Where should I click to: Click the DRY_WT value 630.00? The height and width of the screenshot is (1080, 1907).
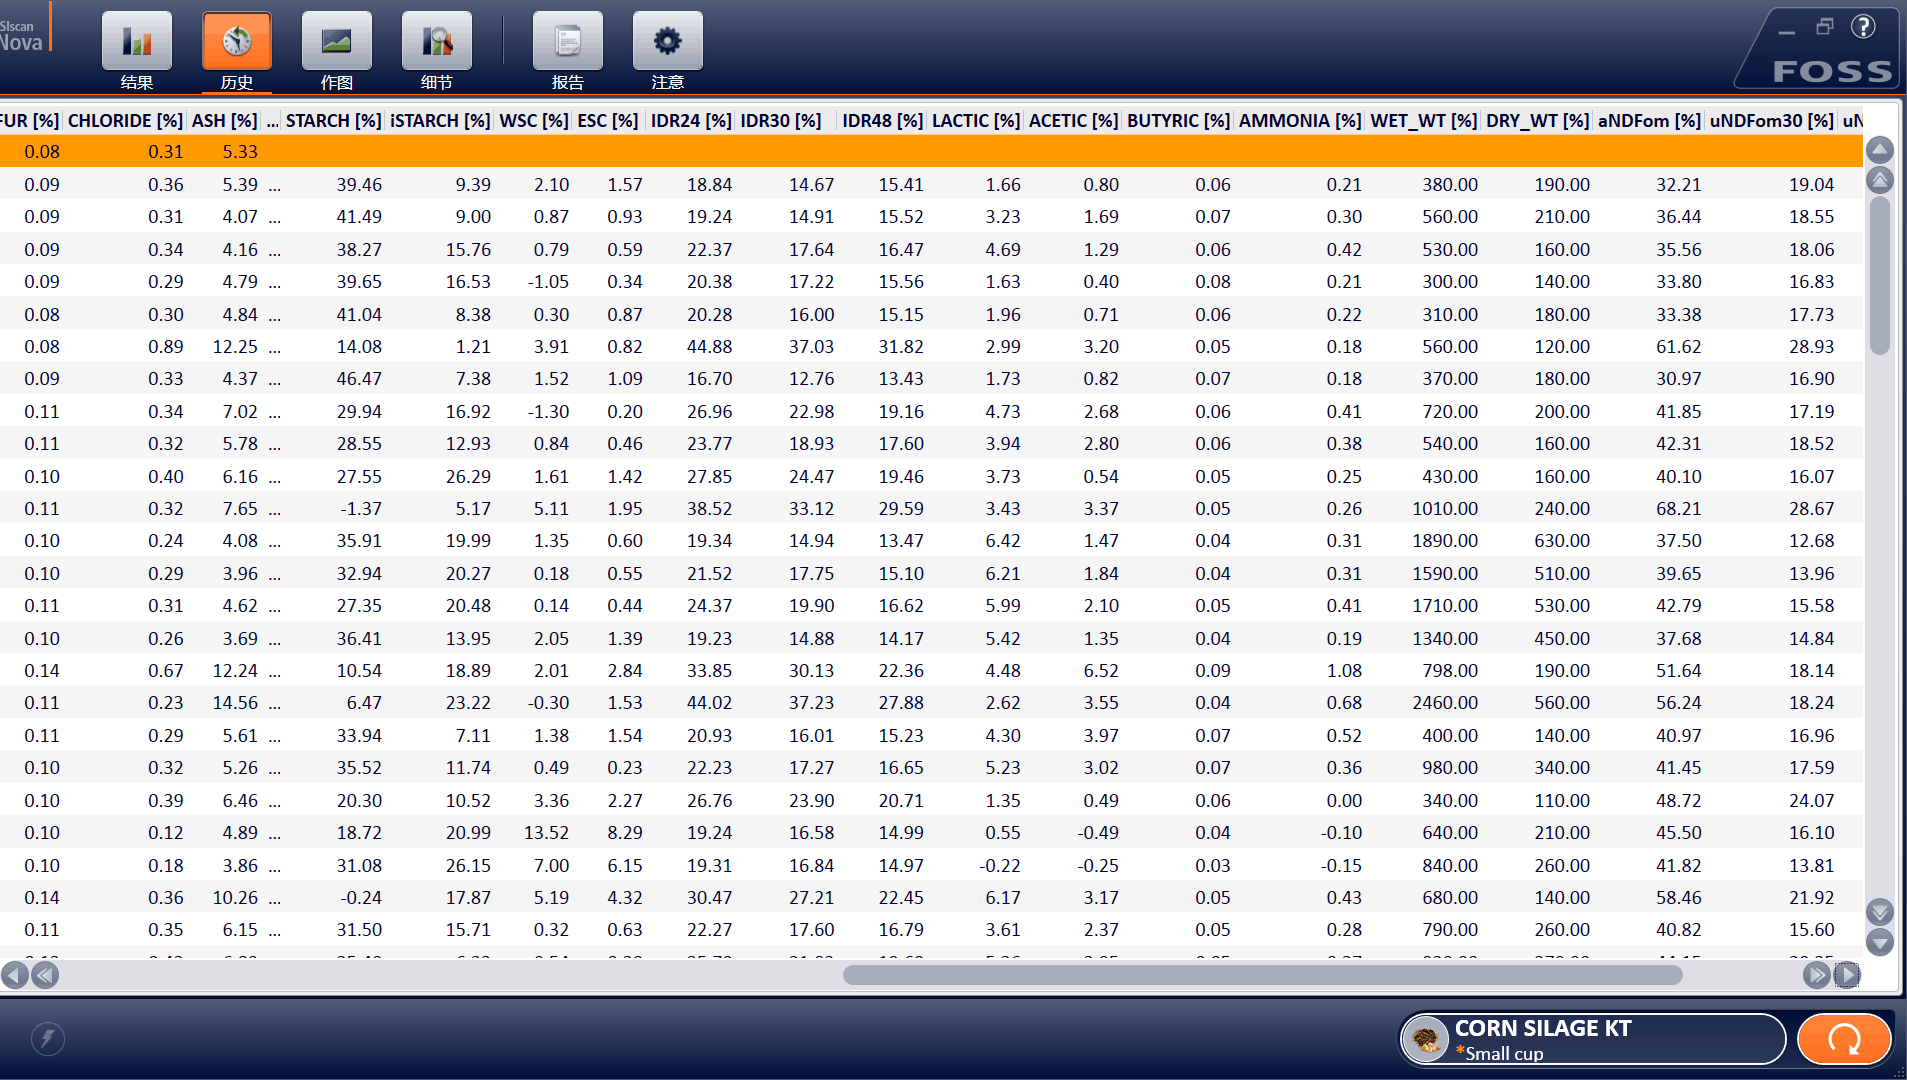point(1562,541)
